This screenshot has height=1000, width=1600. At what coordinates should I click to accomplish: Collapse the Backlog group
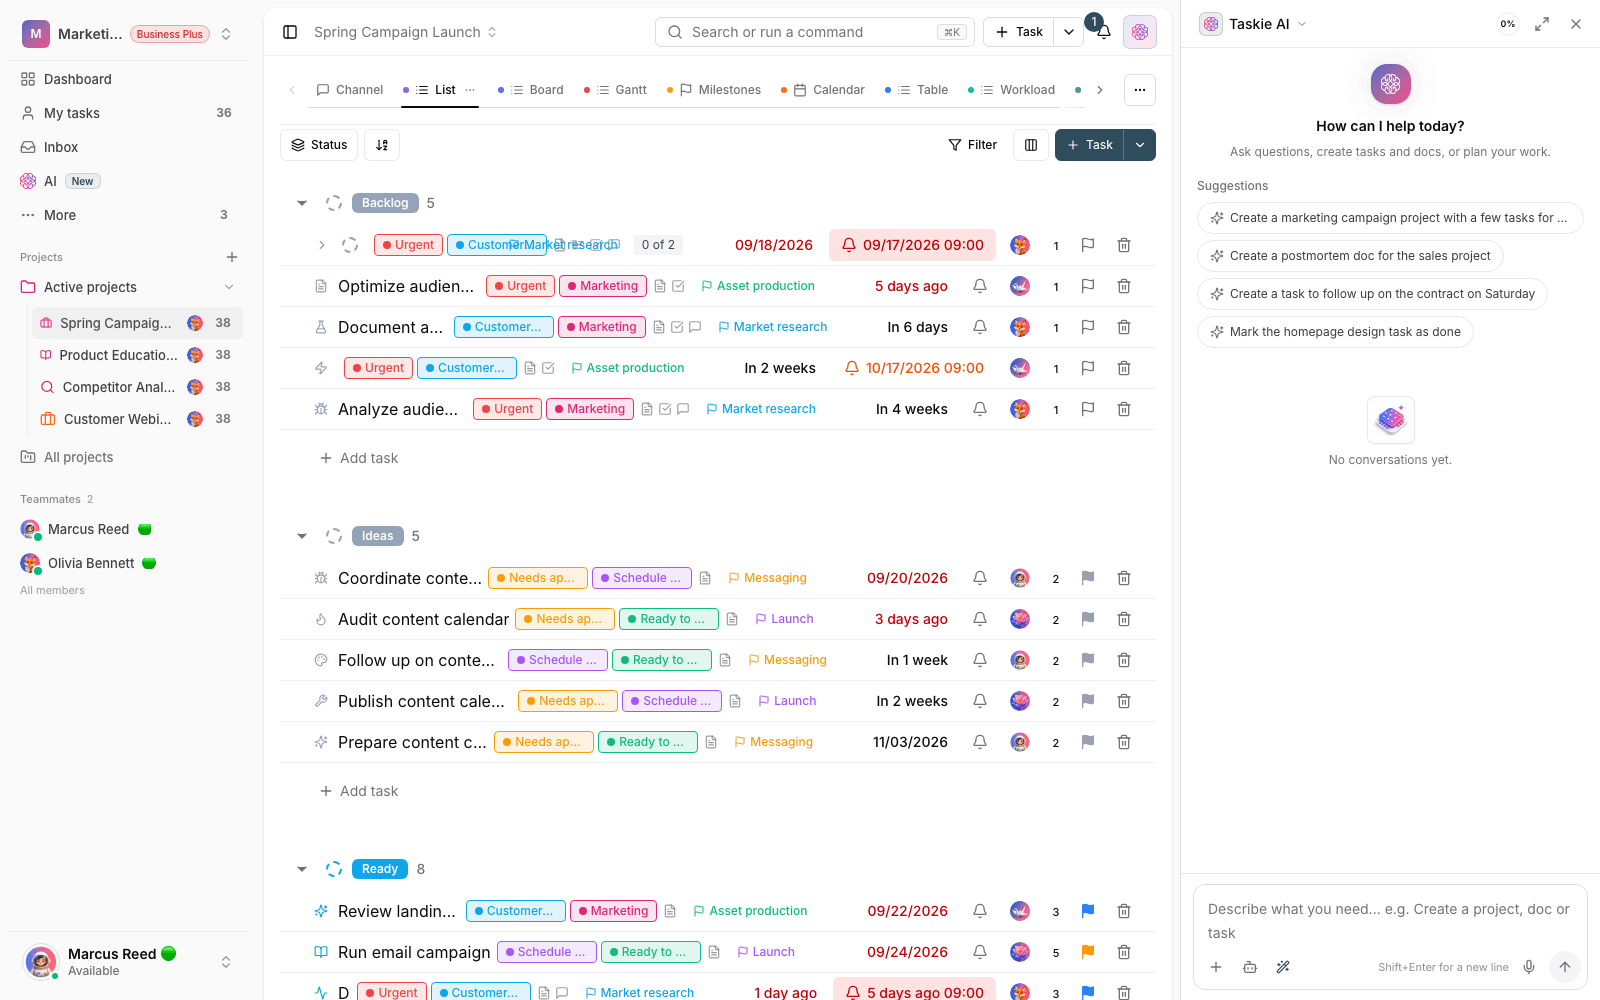[x=302, y=203]
